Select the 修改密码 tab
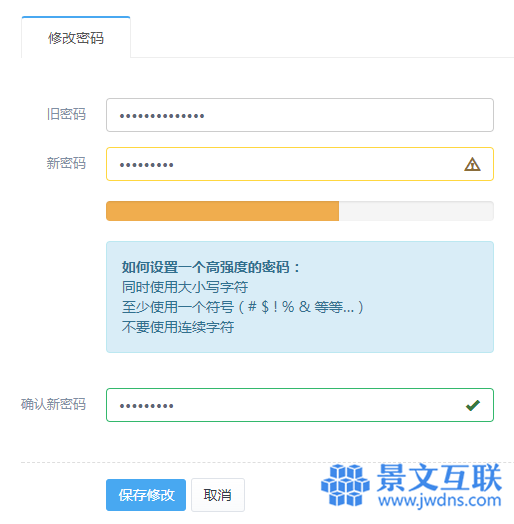The width and height of the screenshot is (514, 524). (x=76, y=37)
